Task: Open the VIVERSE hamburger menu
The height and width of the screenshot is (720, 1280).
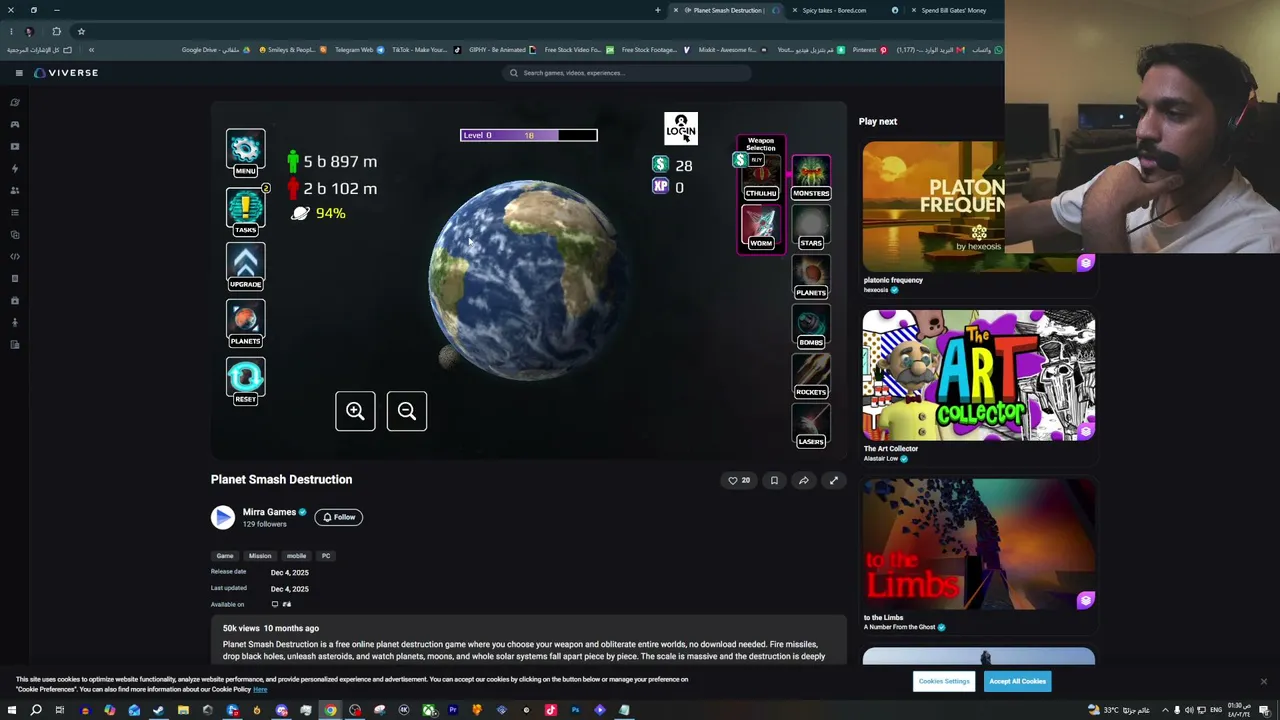Action: 19,73
